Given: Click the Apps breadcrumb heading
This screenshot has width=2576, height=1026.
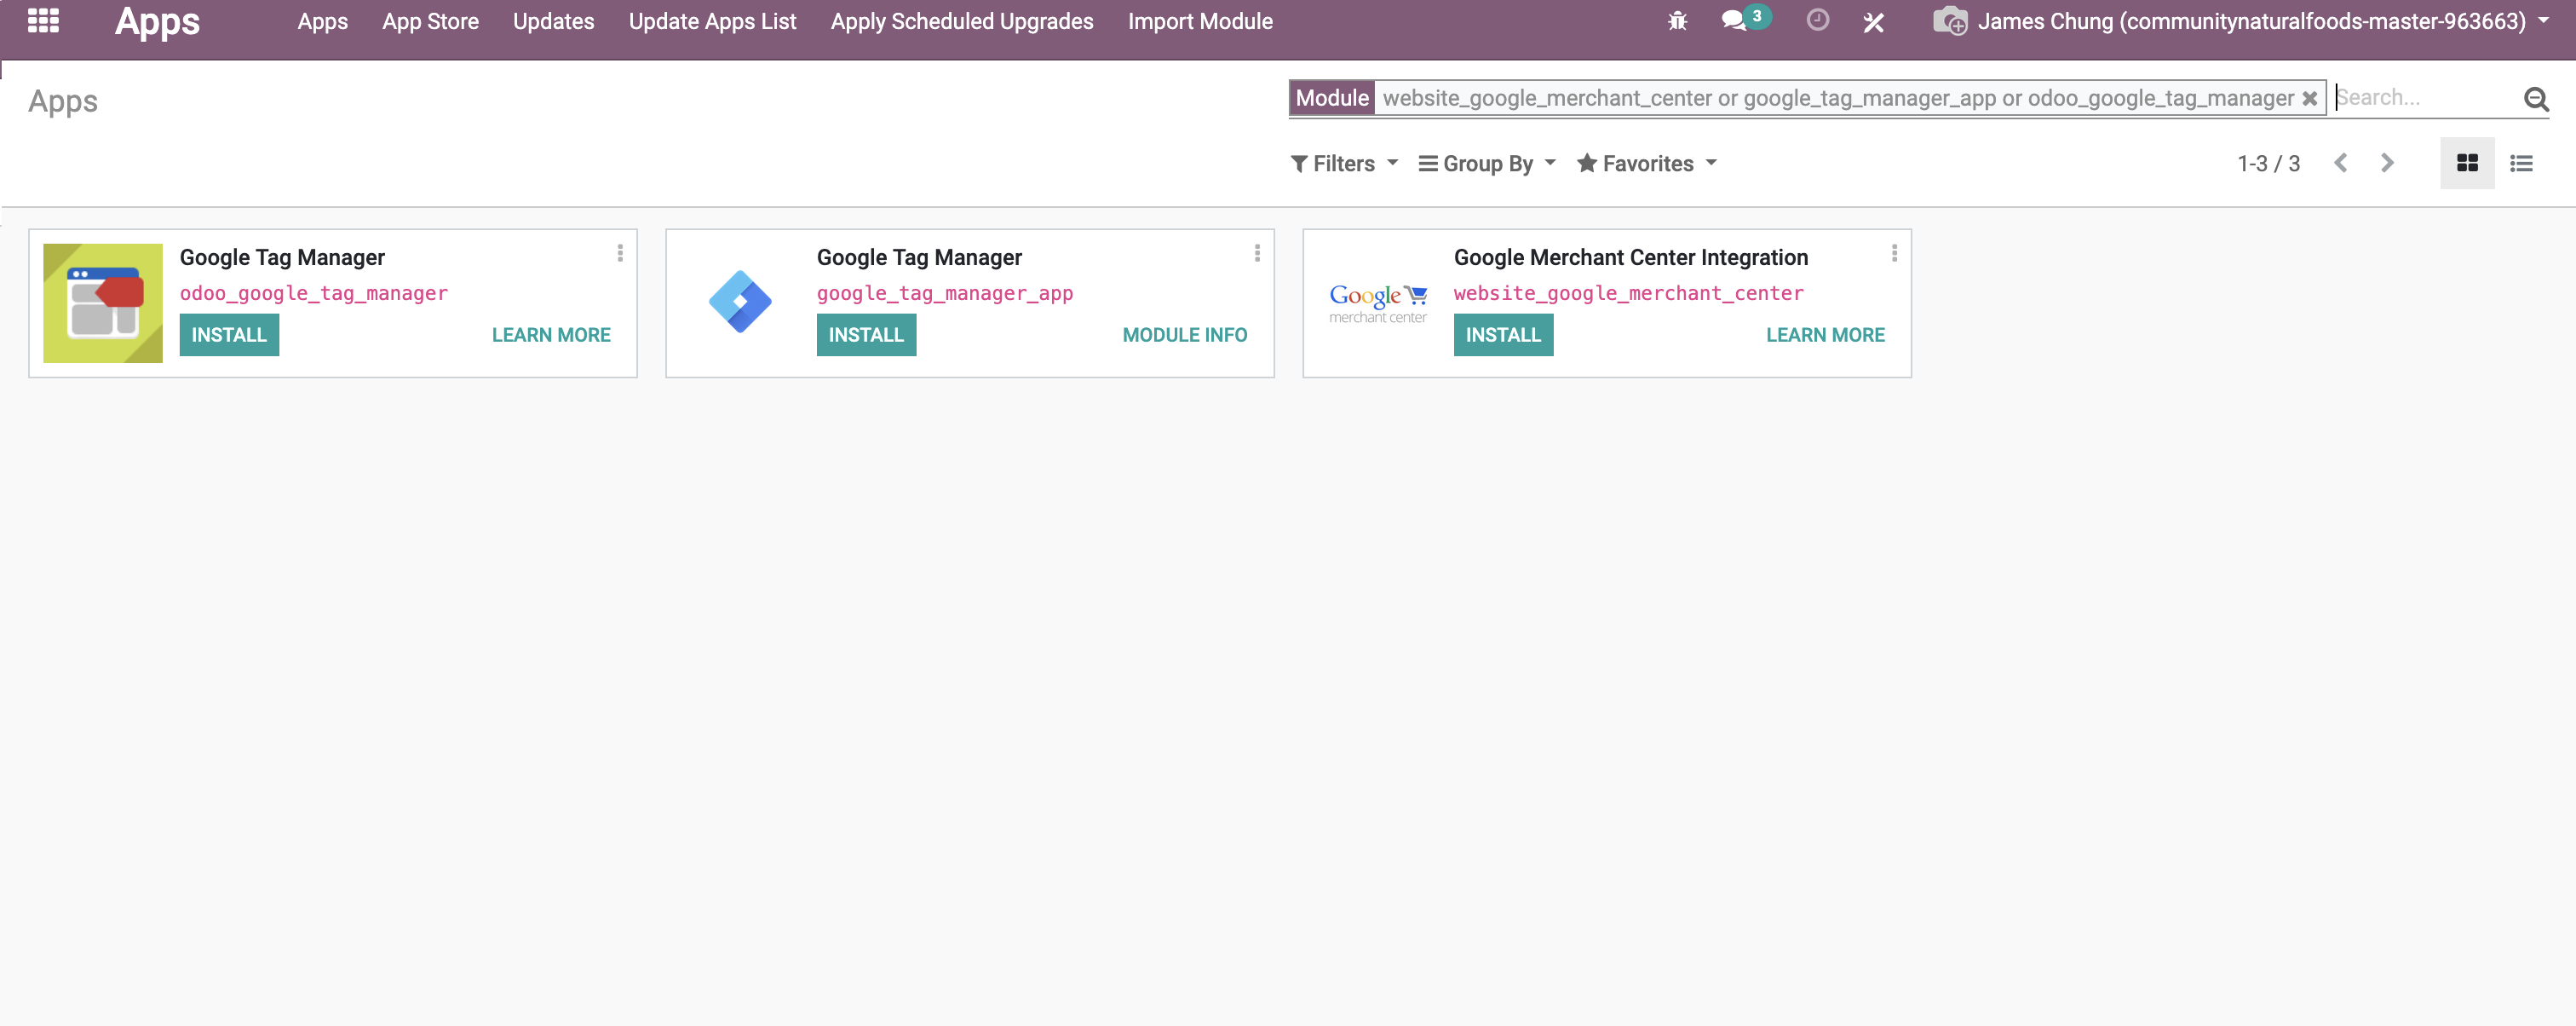Looking at the screenshot, I should [x=63, y=101].
